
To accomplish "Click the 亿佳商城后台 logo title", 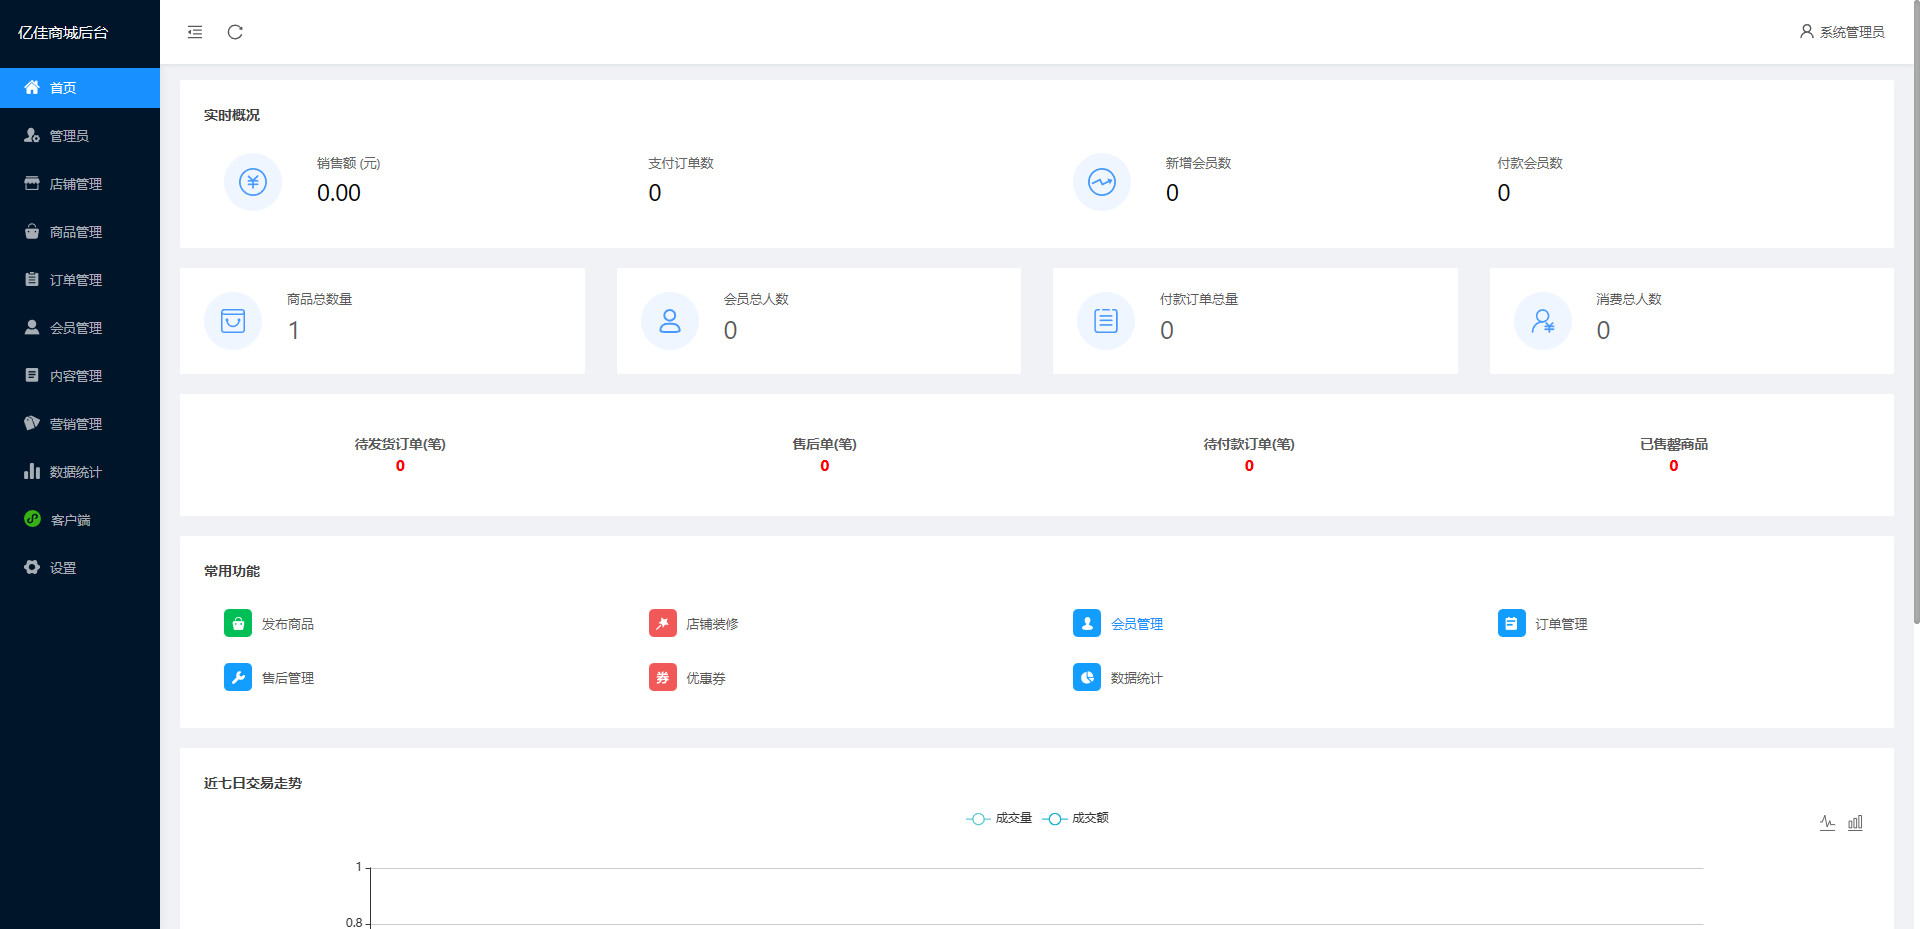I will click(63, 32).
